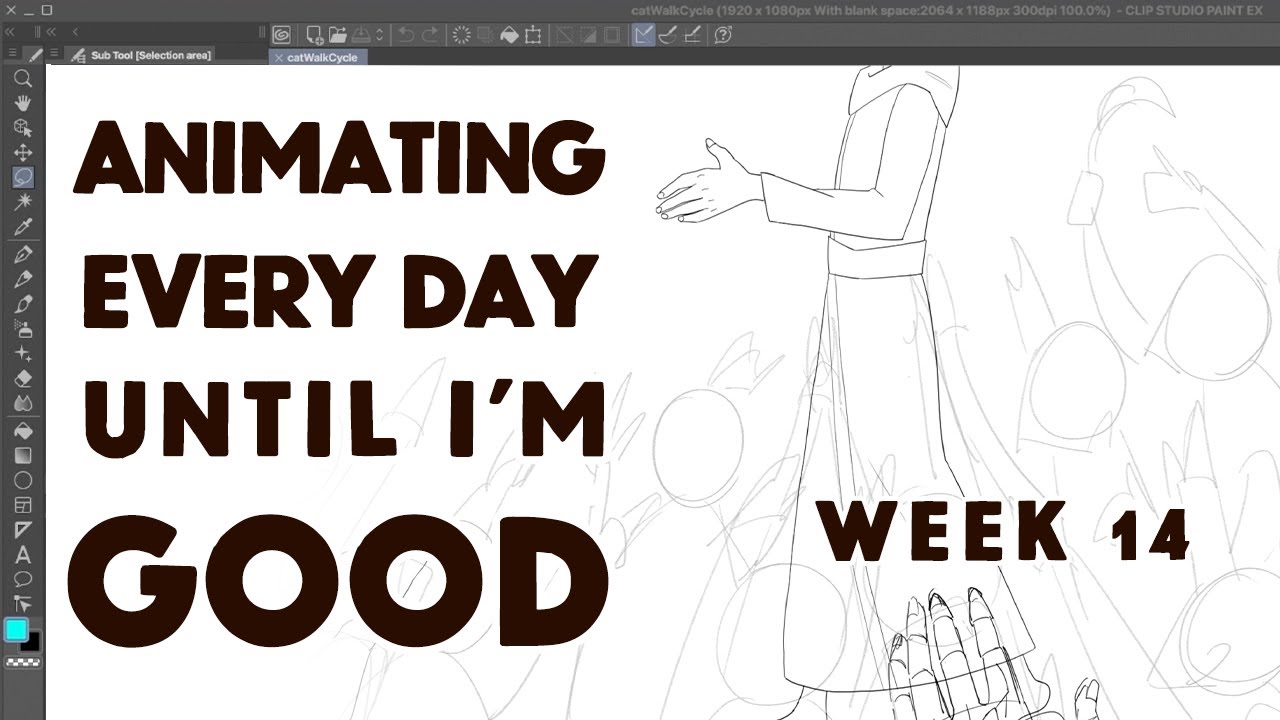Open Clip Studio launcher icon

pos(282,35)
